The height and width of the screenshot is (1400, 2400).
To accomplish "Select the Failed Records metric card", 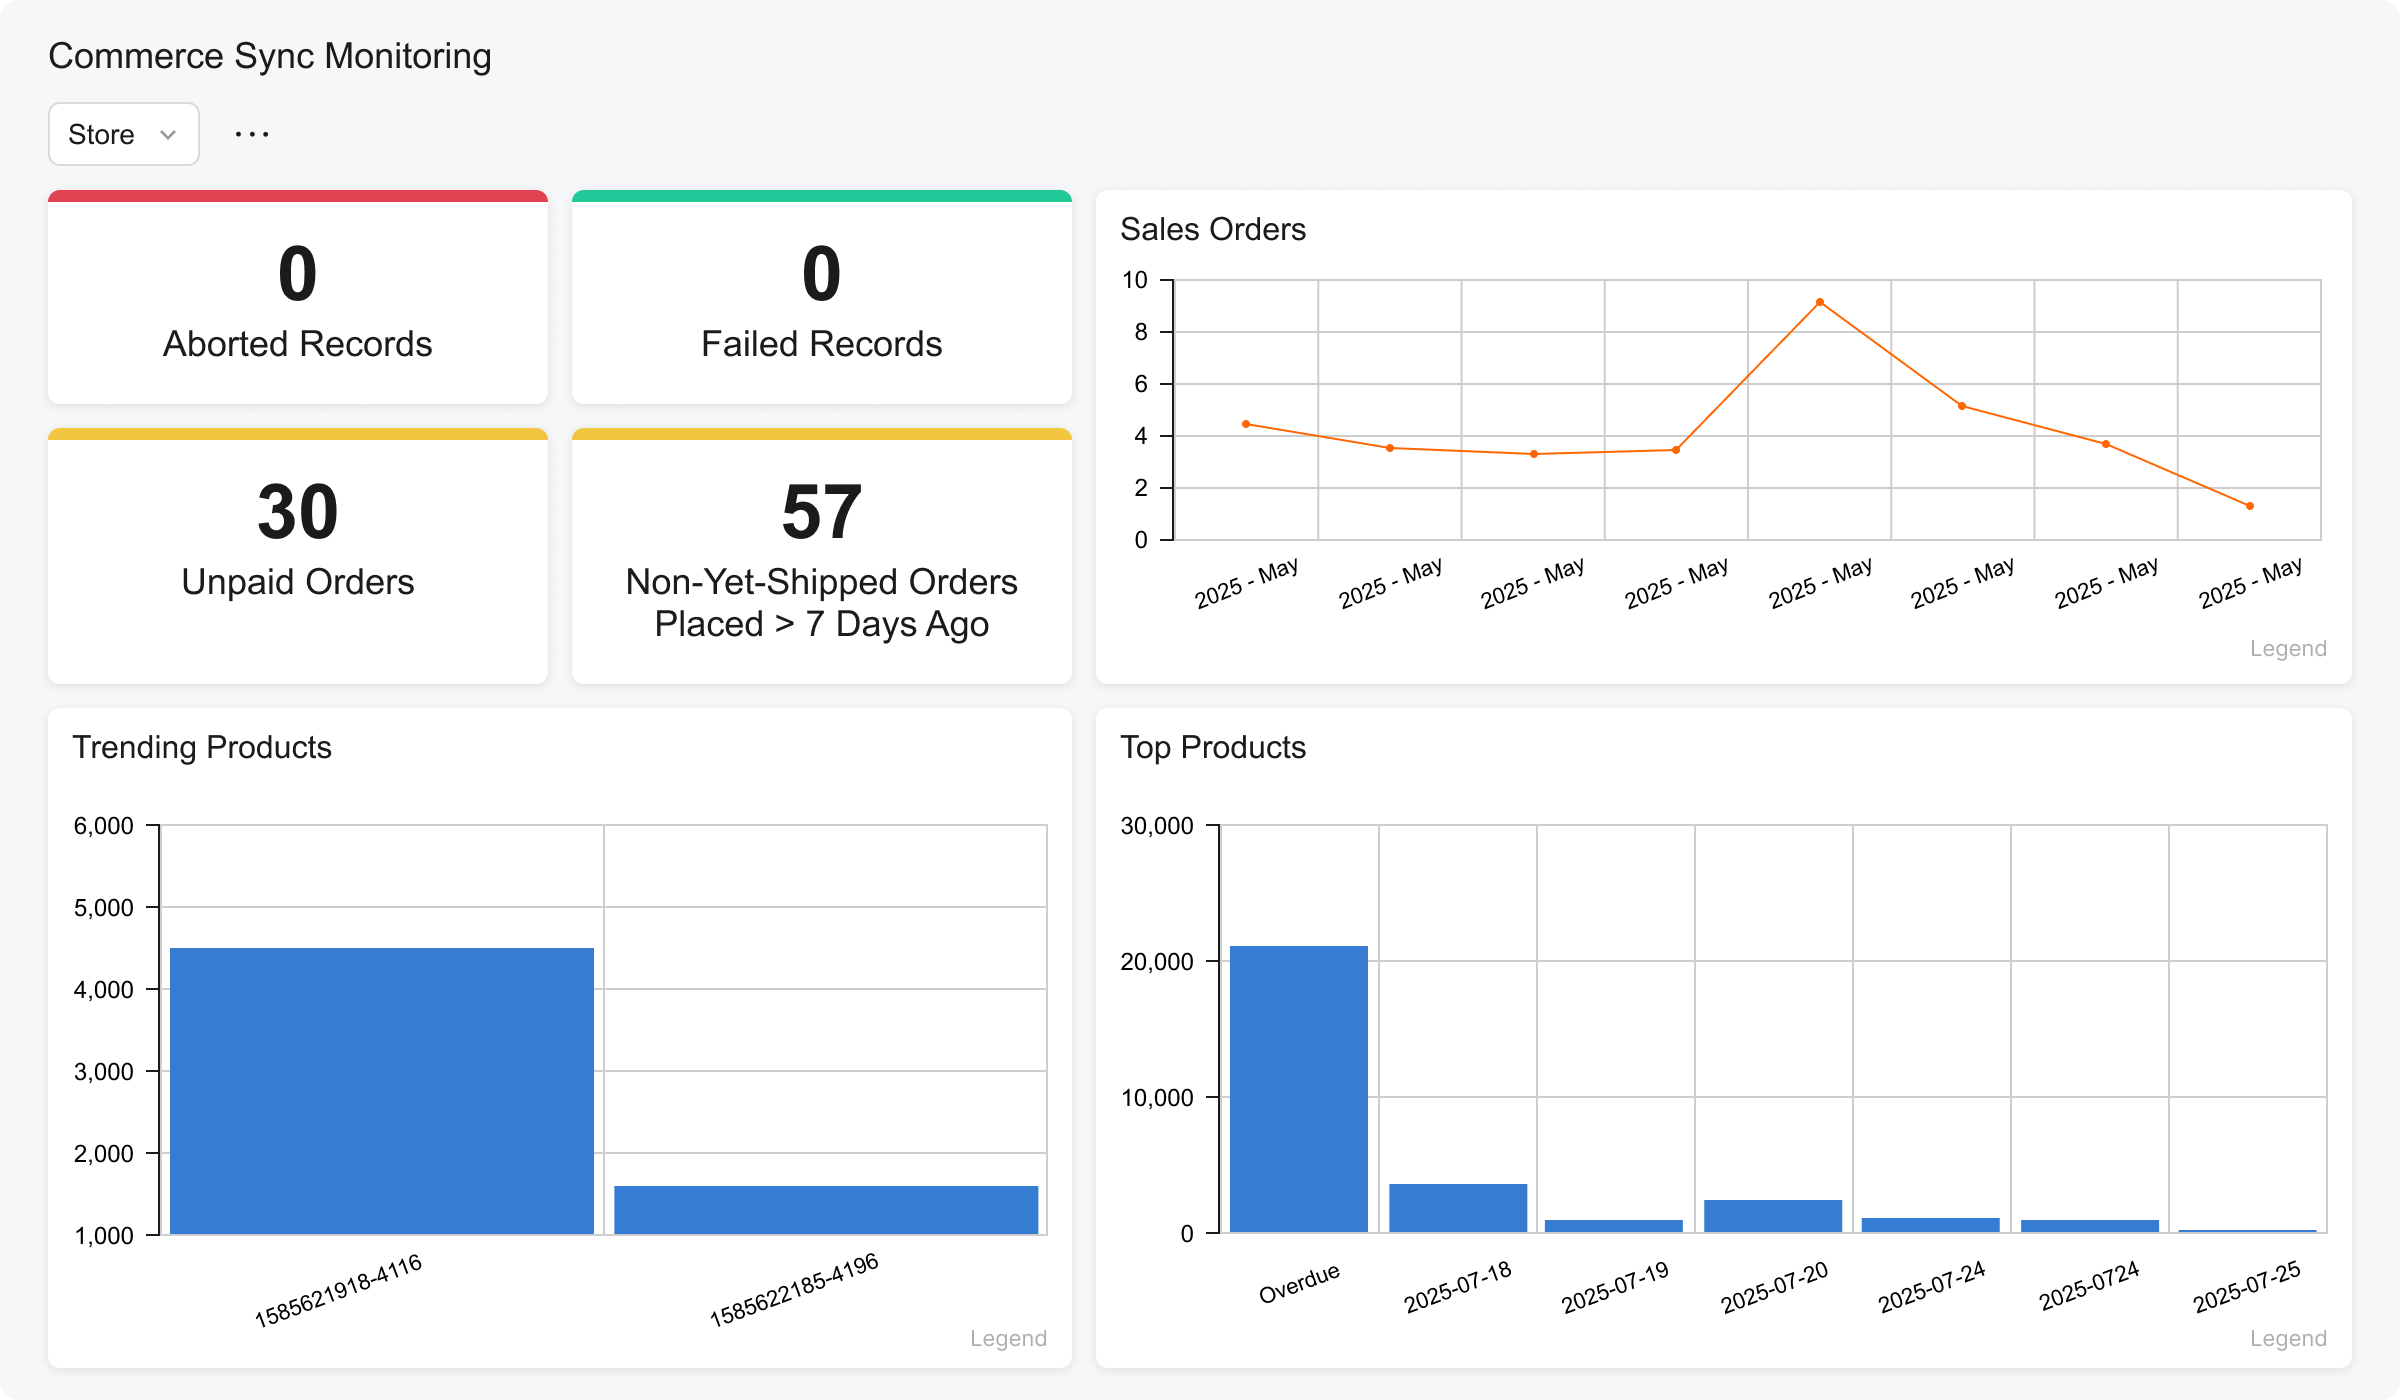I will click(821, 297).
